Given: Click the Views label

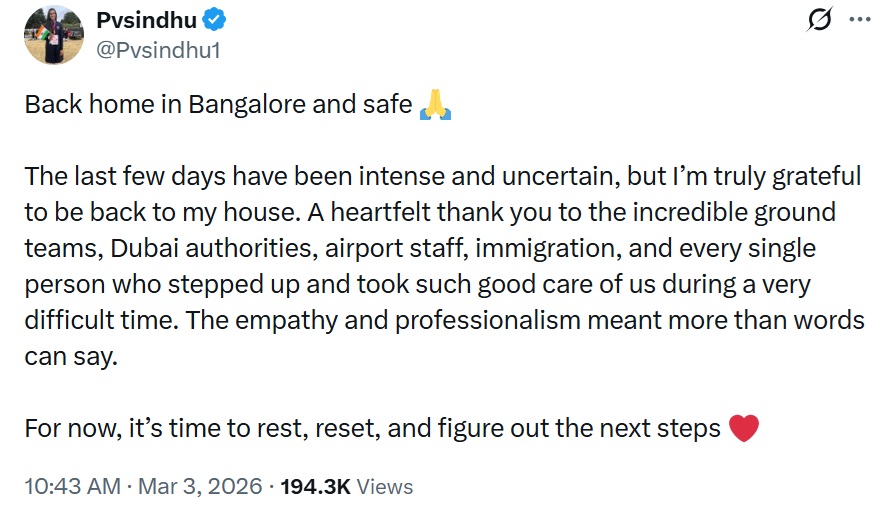Looking at the screenshot, I should click(x=385, y=487).
